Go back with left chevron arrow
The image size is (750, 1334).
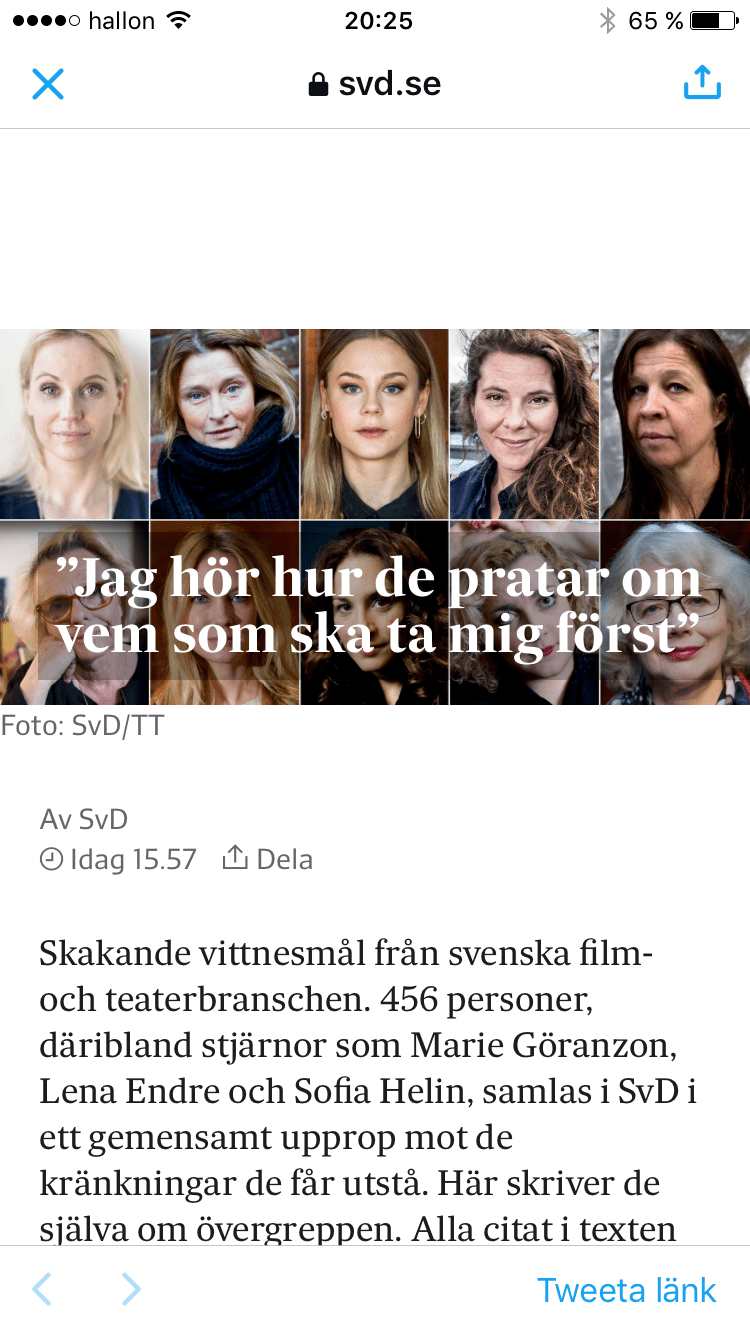[41, 1290]
